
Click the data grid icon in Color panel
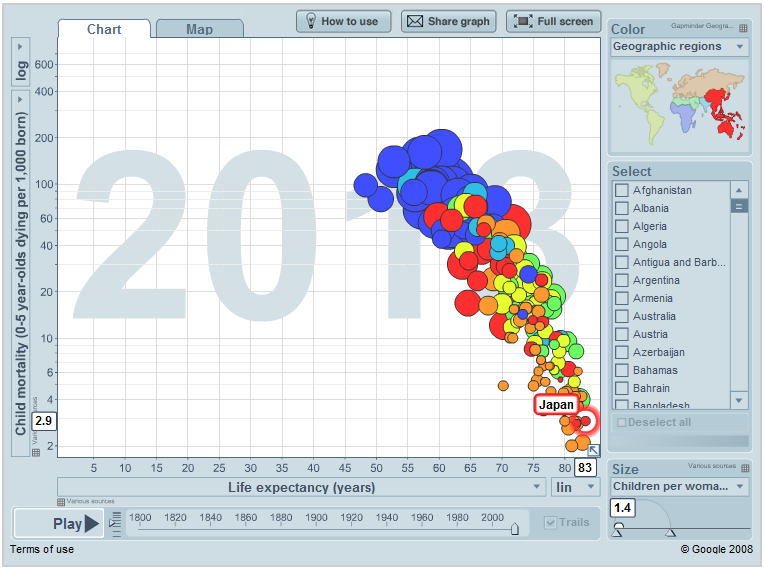tap(743, 29)
